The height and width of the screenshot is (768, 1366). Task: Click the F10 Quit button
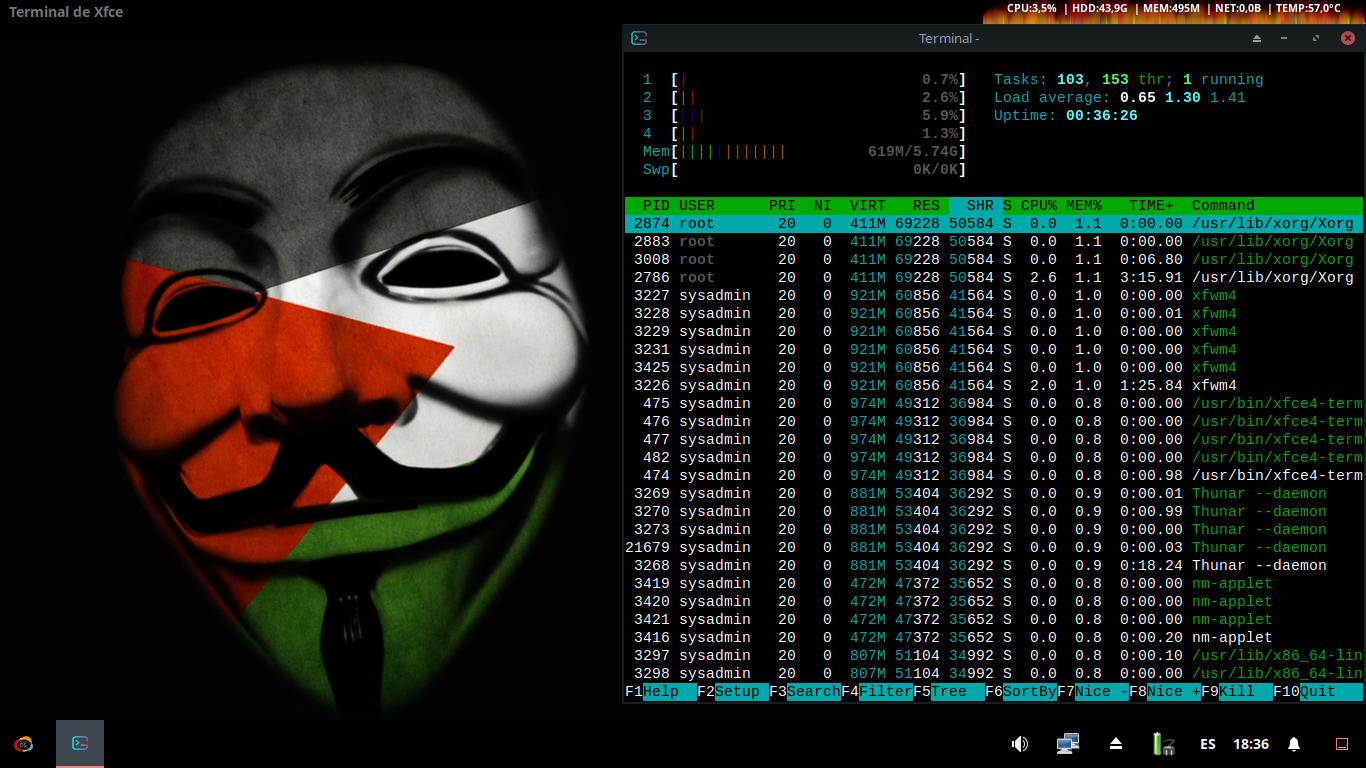(1330, 692)
